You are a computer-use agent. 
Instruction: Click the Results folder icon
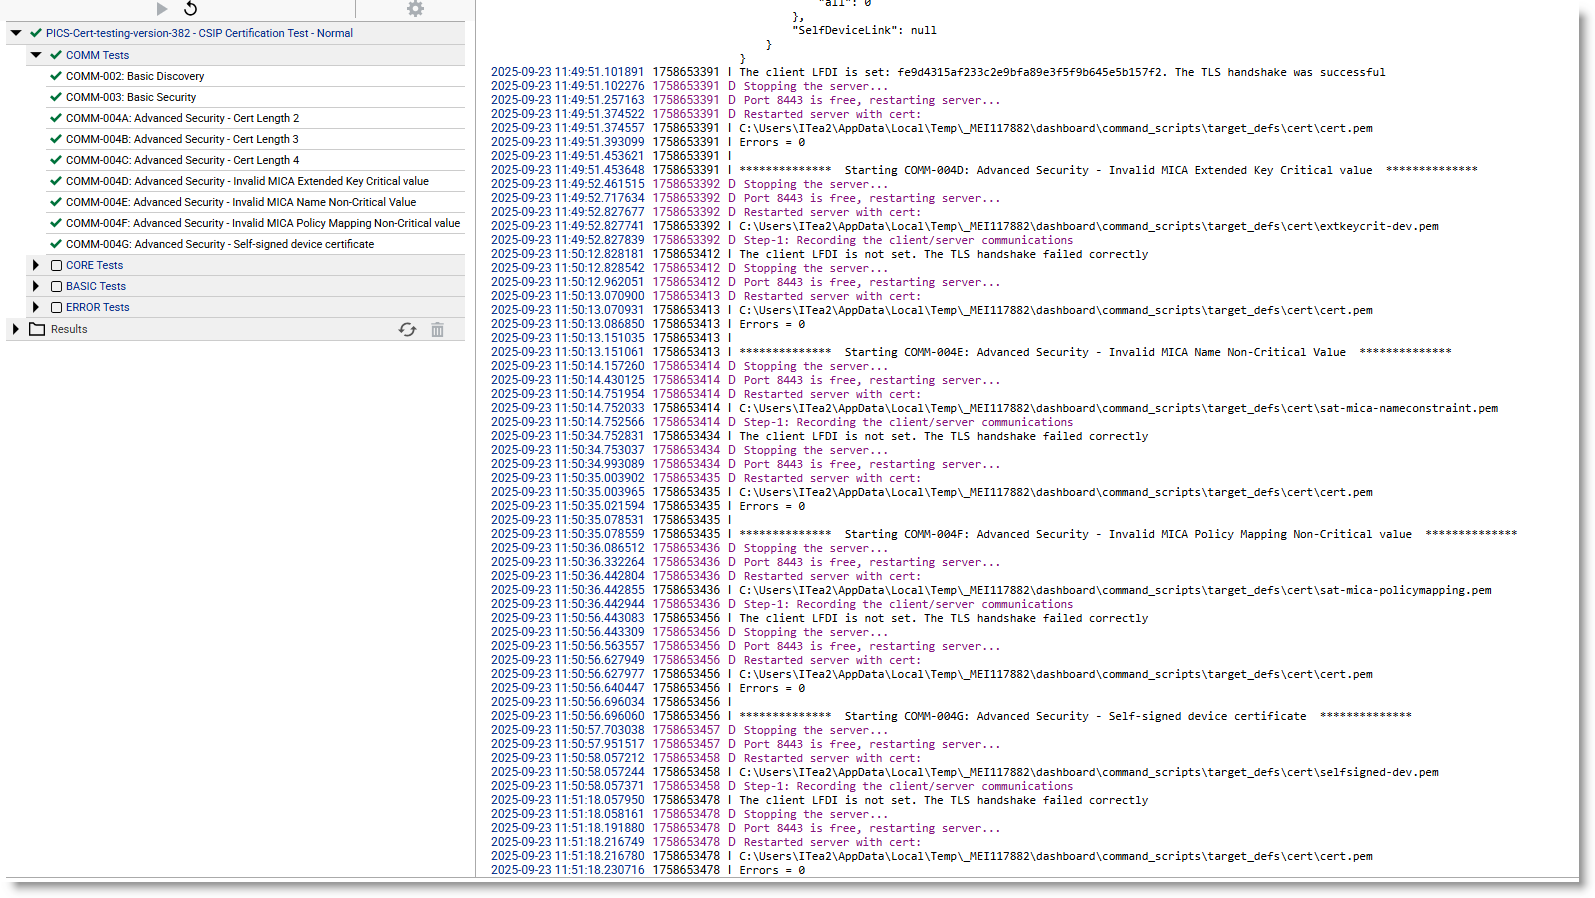(x=37, y=329)
